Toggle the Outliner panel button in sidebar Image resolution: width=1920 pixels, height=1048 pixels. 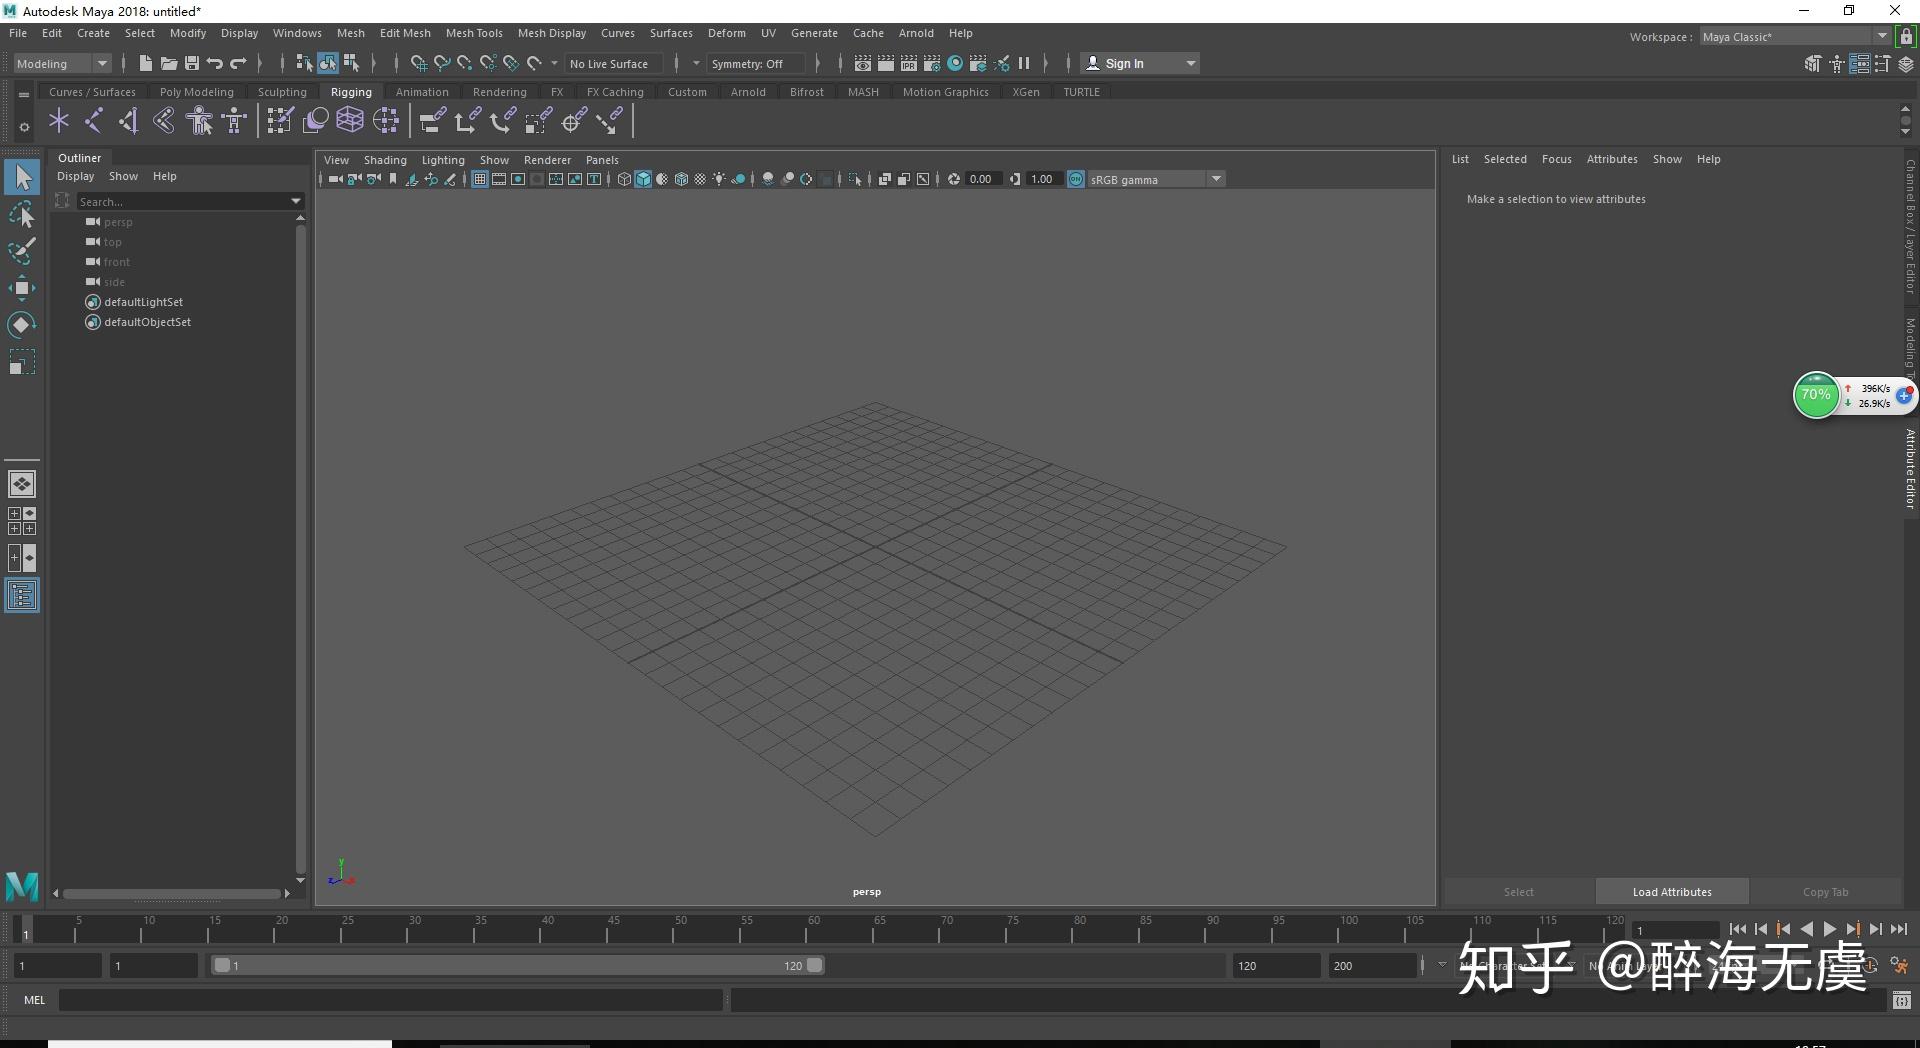[21, 596]
